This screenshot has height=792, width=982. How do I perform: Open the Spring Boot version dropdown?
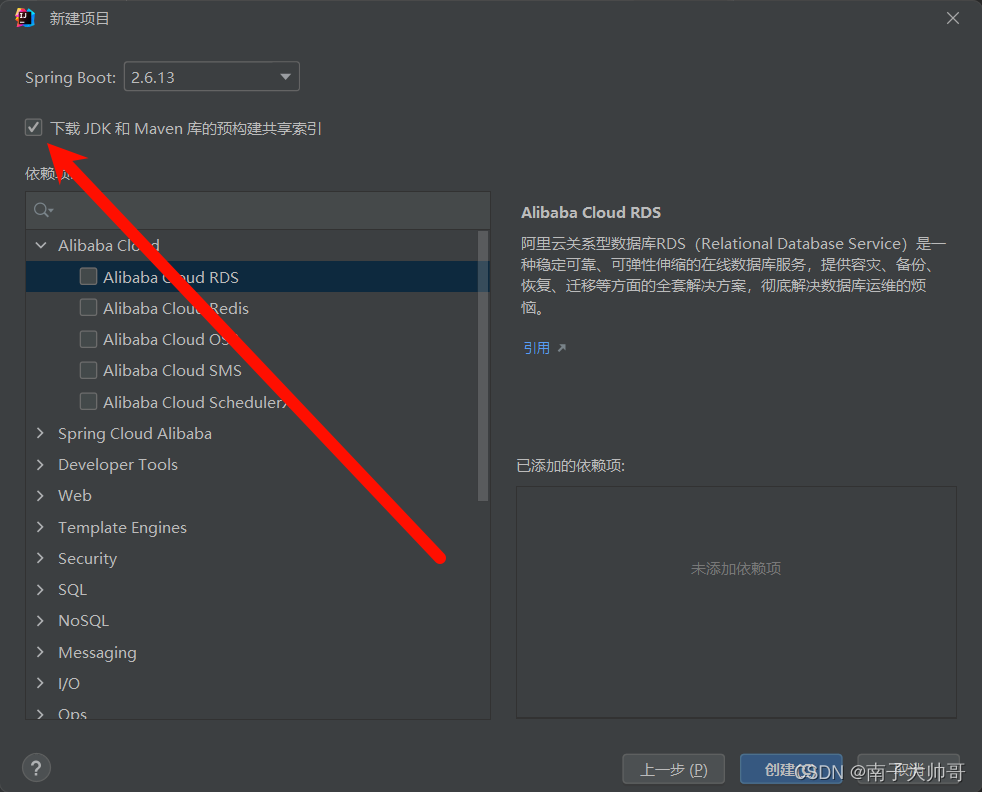tap(212, 76)
